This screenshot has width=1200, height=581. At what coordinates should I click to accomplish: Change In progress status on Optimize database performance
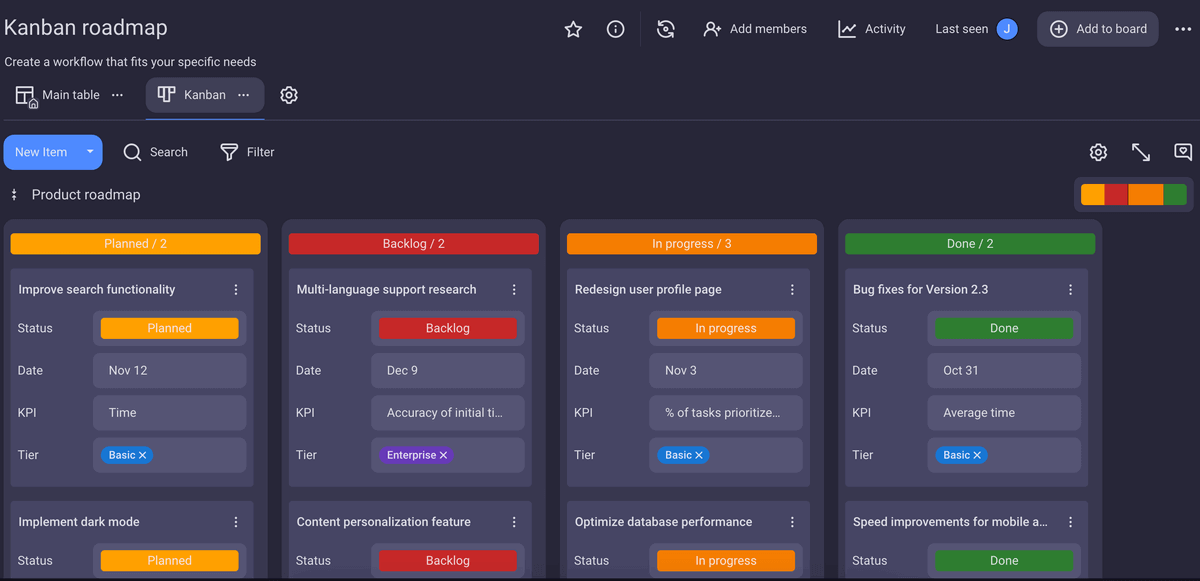[725, 561]
